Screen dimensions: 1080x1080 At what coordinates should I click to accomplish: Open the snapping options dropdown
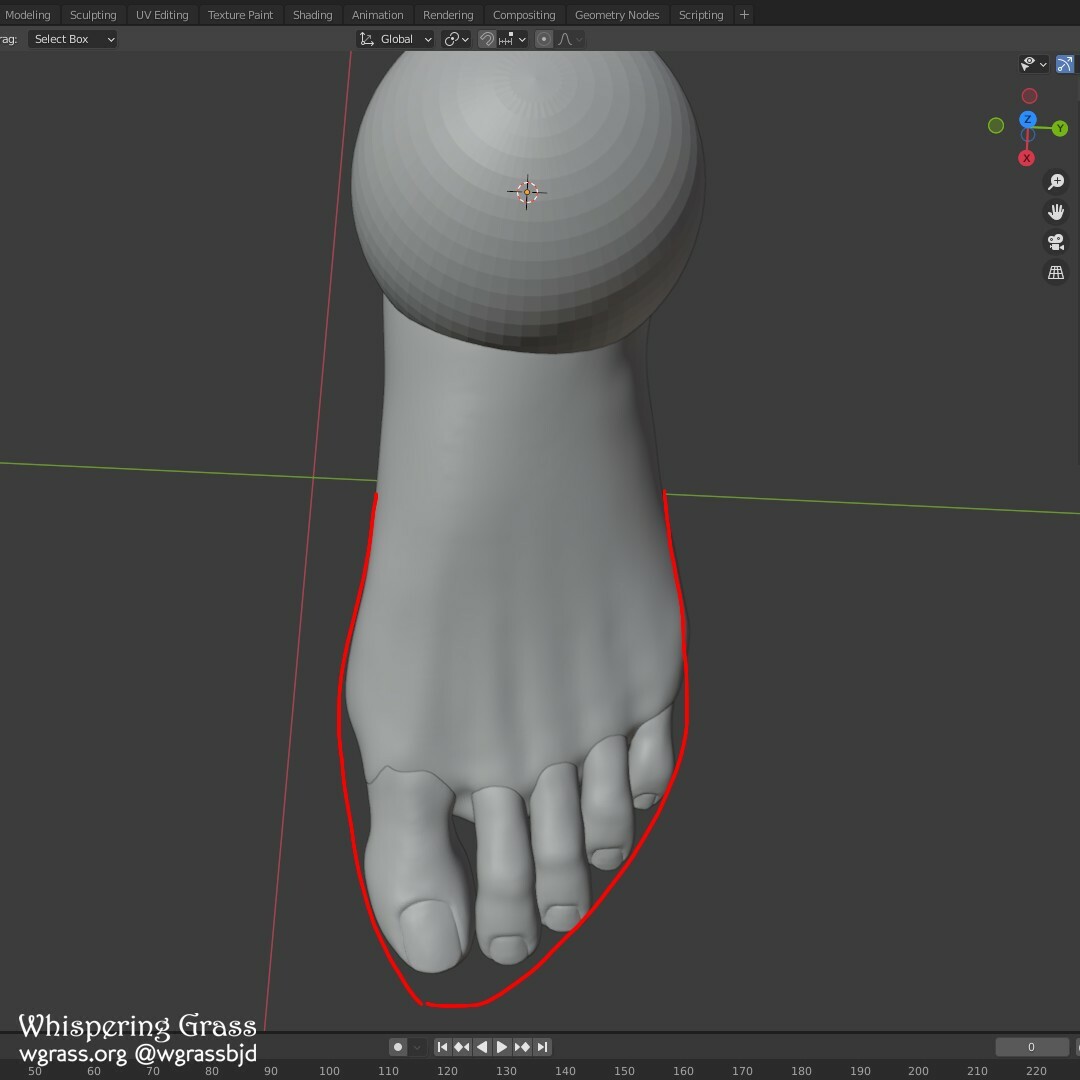point(512,39)
